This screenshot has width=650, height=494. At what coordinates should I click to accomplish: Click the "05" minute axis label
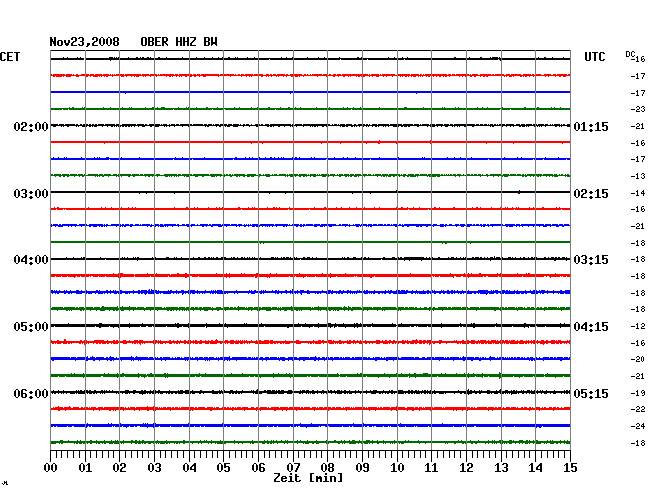(x=223, y=468)
